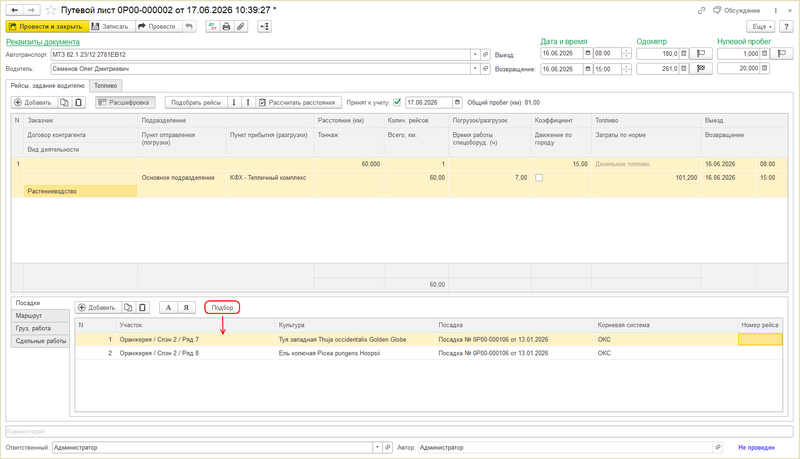Click the КФХ - Тепличный комплекс cell
Image resolution: width=800 pixels, height=459 pixels.
[x=270, y=177]
